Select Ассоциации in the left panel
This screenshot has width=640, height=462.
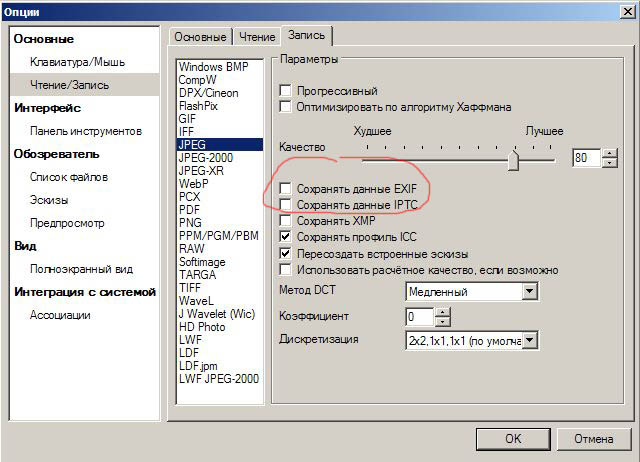pyautogui.click(x=60, y=315)
